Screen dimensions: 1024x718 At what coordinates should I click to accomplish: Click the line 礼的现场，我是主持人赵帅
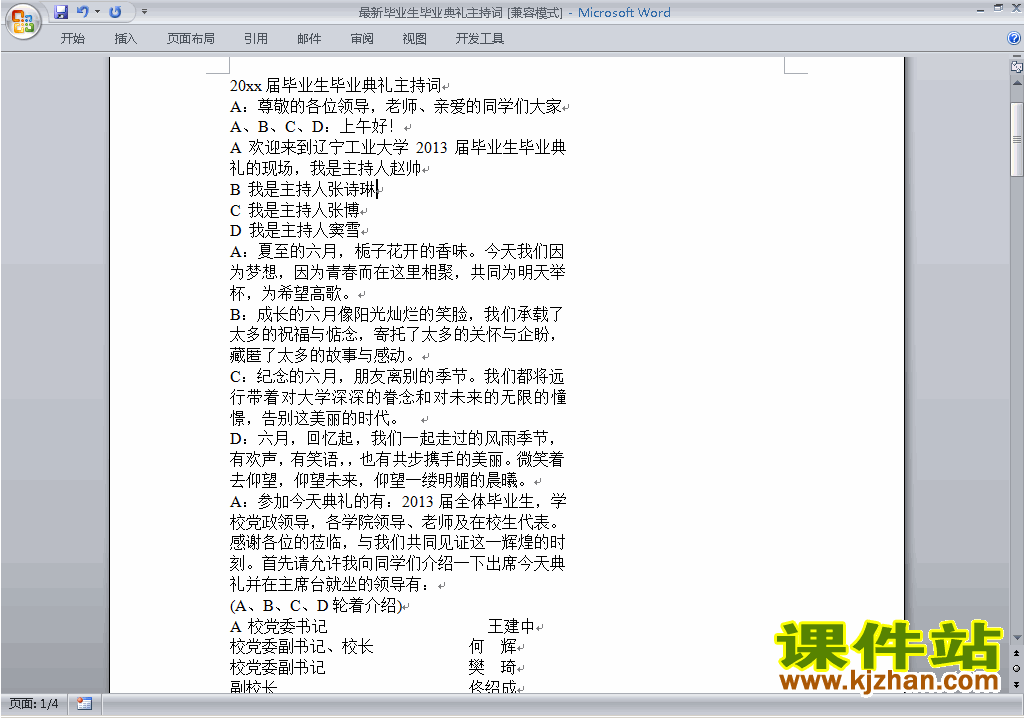[325, 169]
